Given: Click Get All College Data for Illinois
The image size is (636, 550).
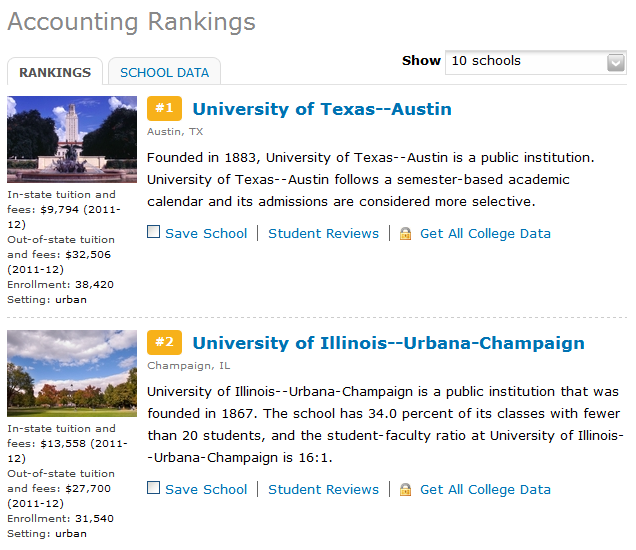Looking at the screenshot, I should (x=485, y=490).
